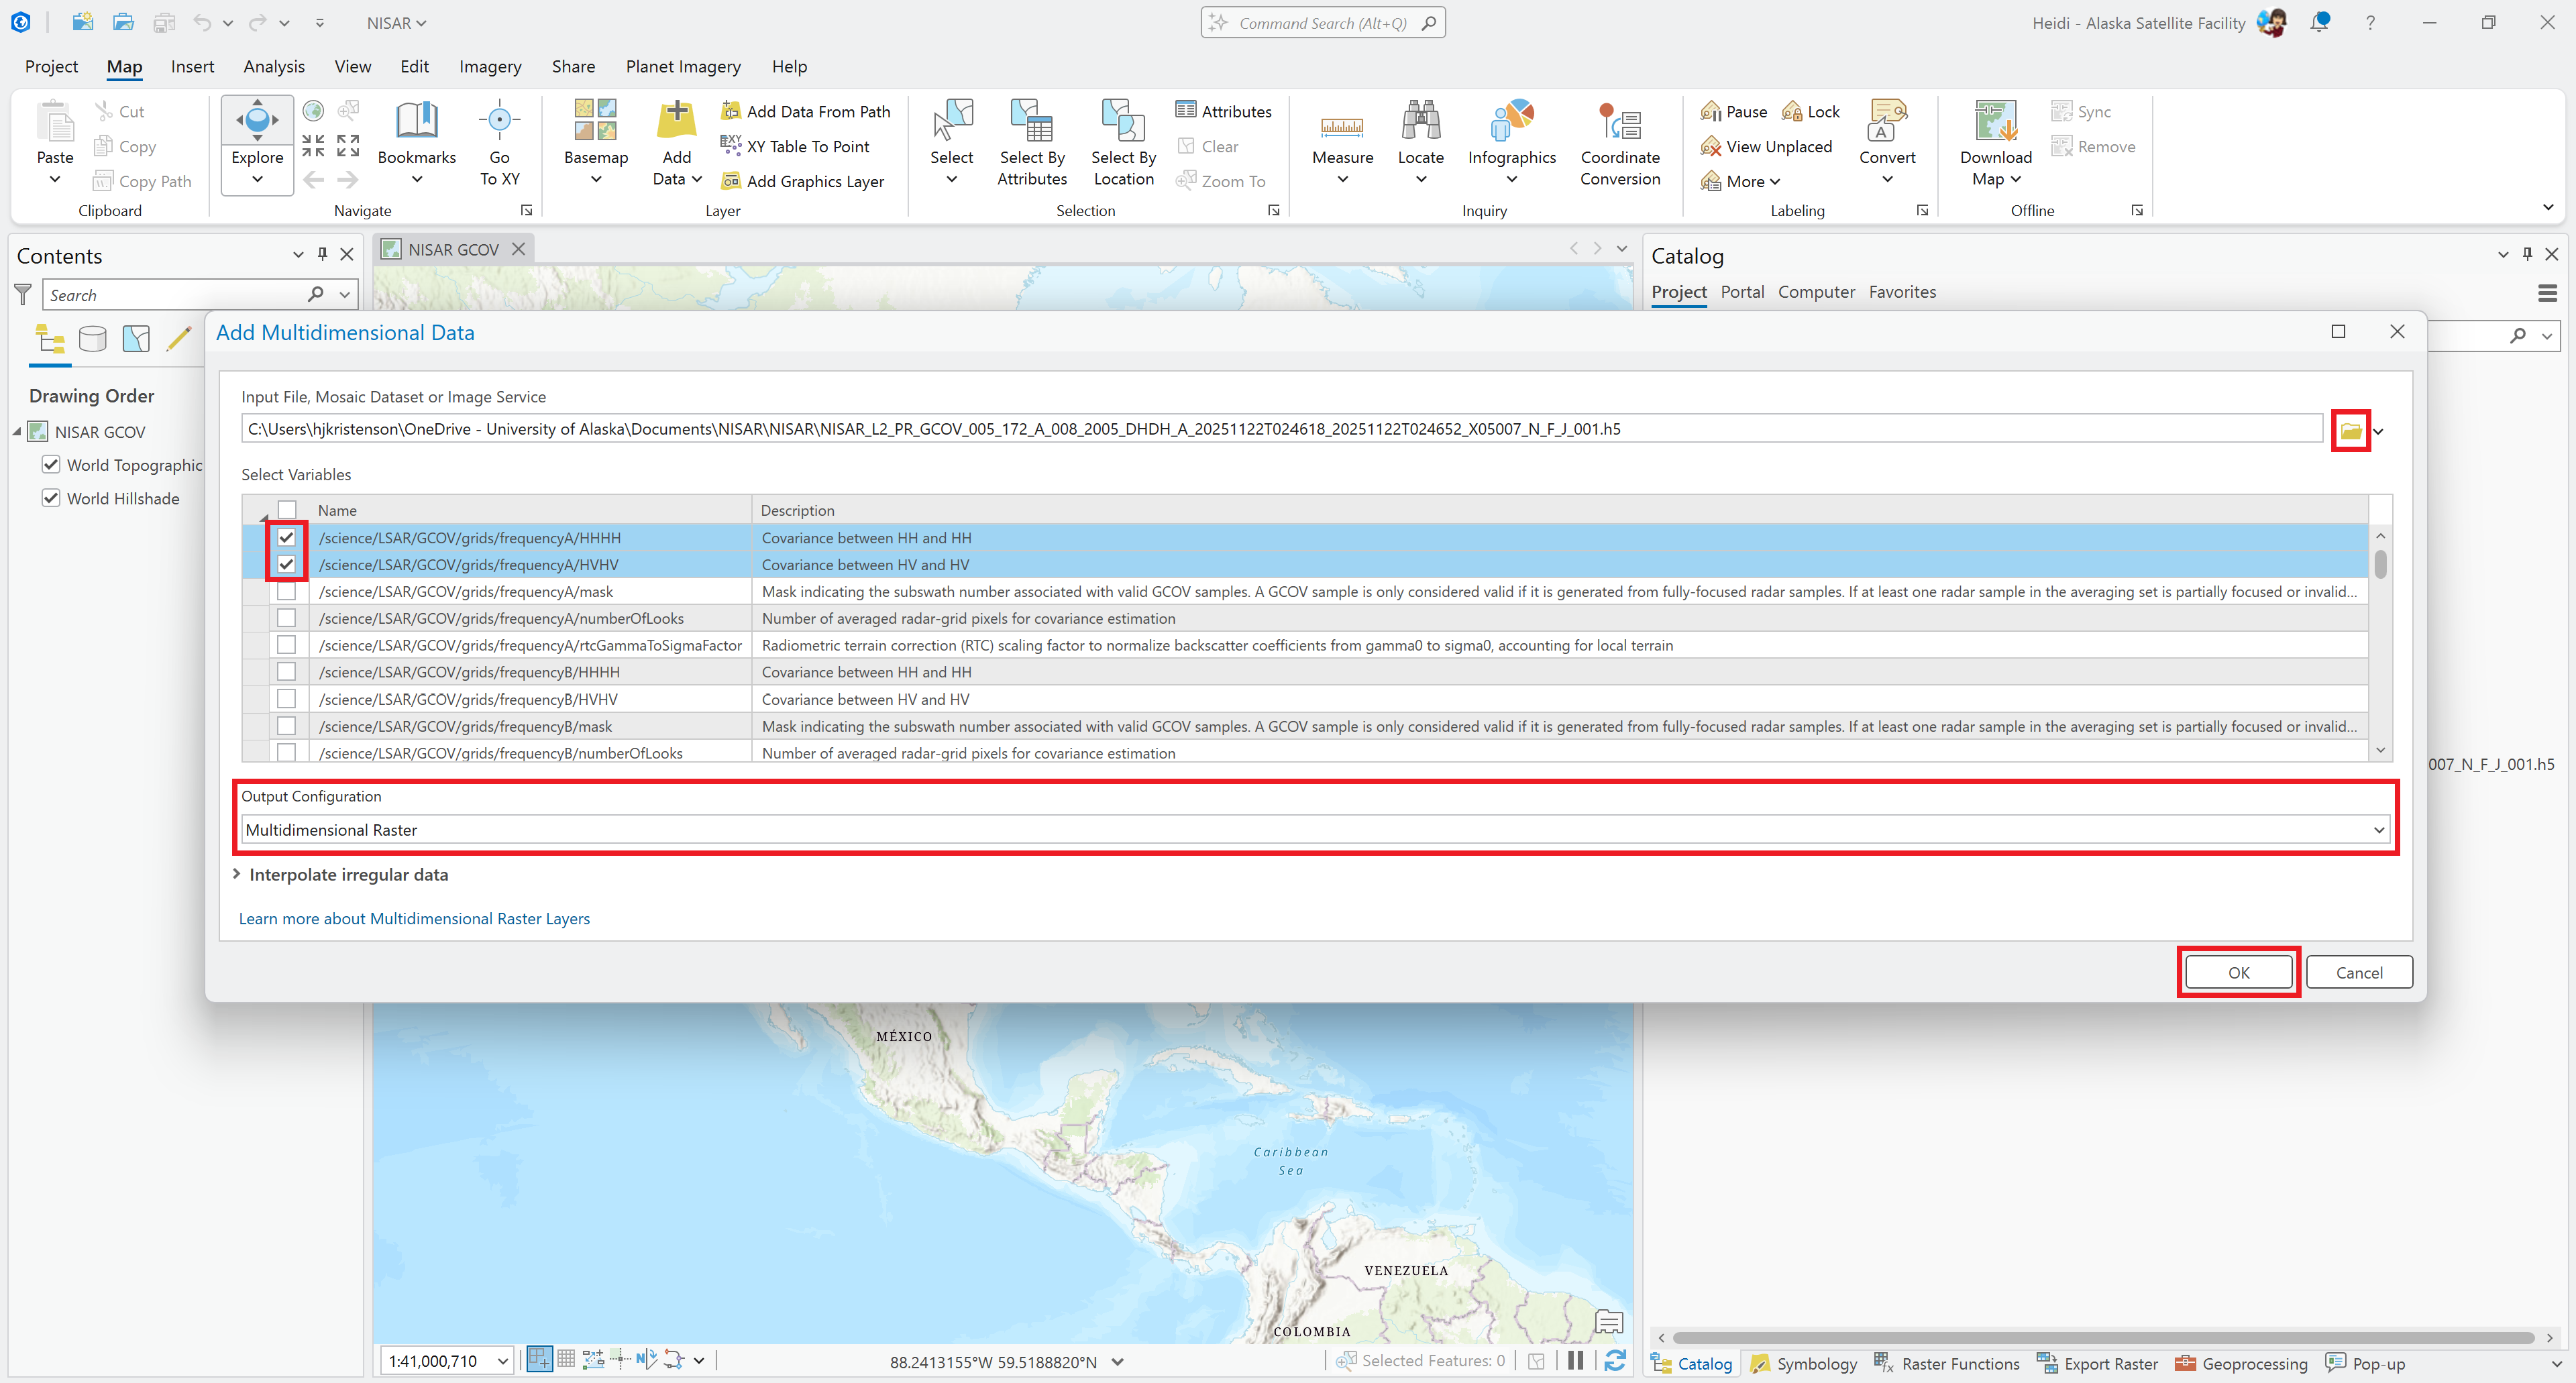
Task: Click OK to add multidimensional data
Action: tap(2238, 971)
